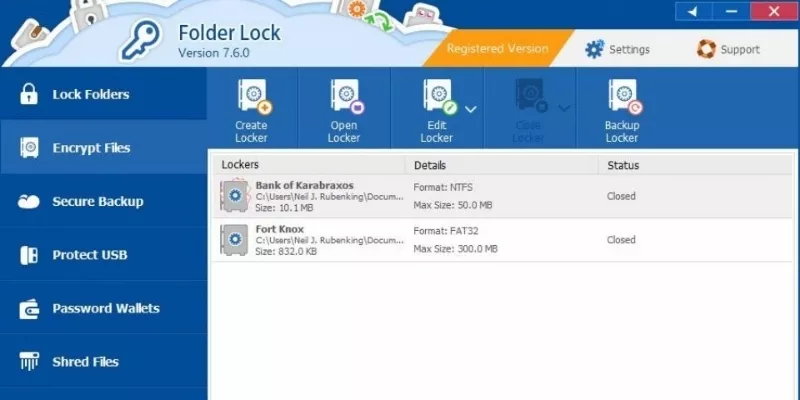Click the USB drive icon beside Protect USB
Viewport: 800px width, 400px height.
29,255
